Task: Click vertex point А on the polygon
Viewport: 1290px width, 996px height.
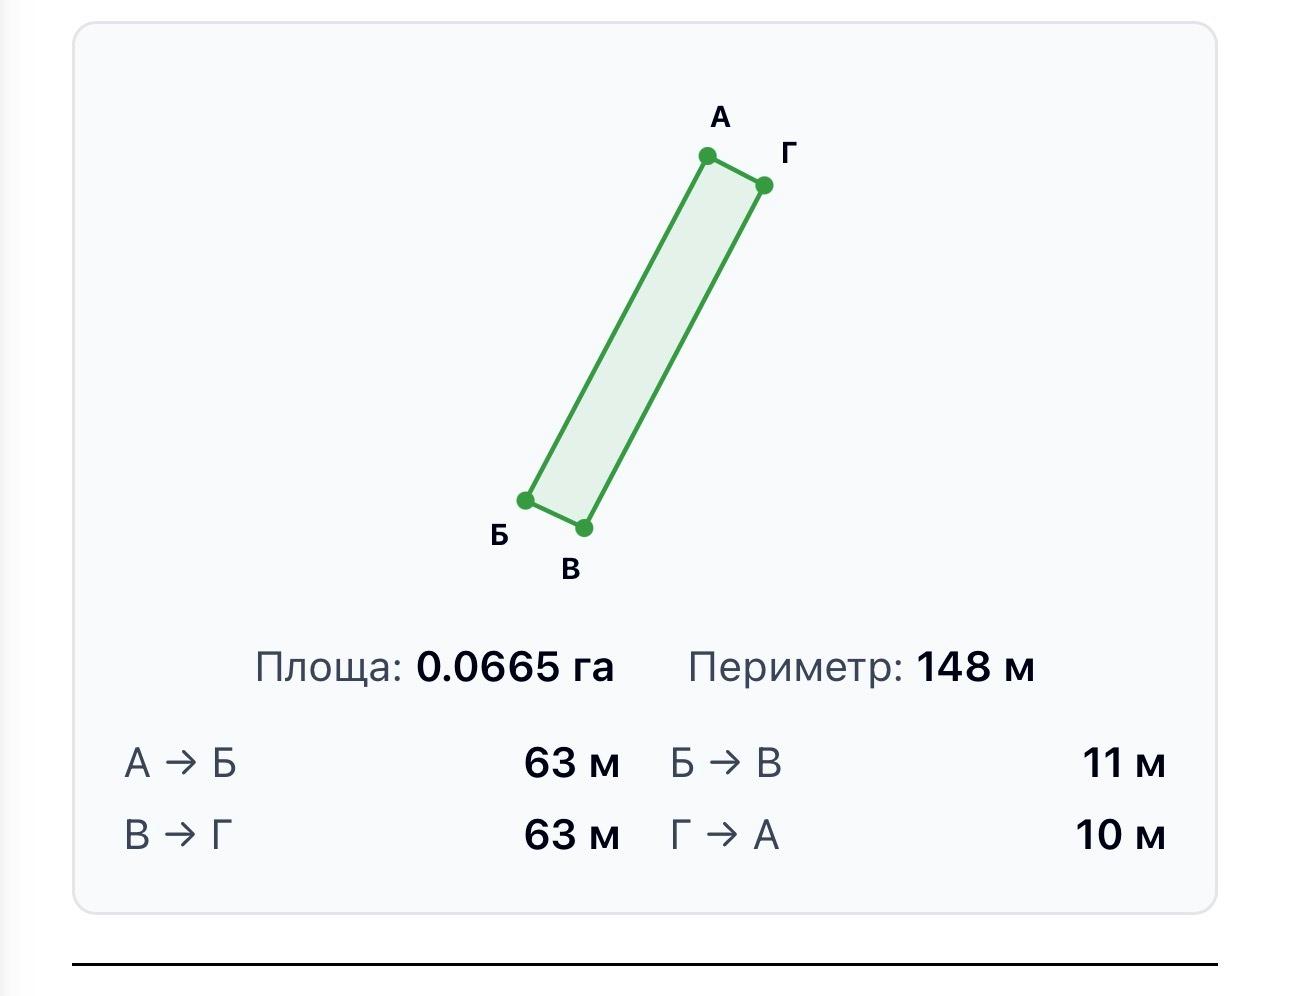Action: click(x=708, y=156)
